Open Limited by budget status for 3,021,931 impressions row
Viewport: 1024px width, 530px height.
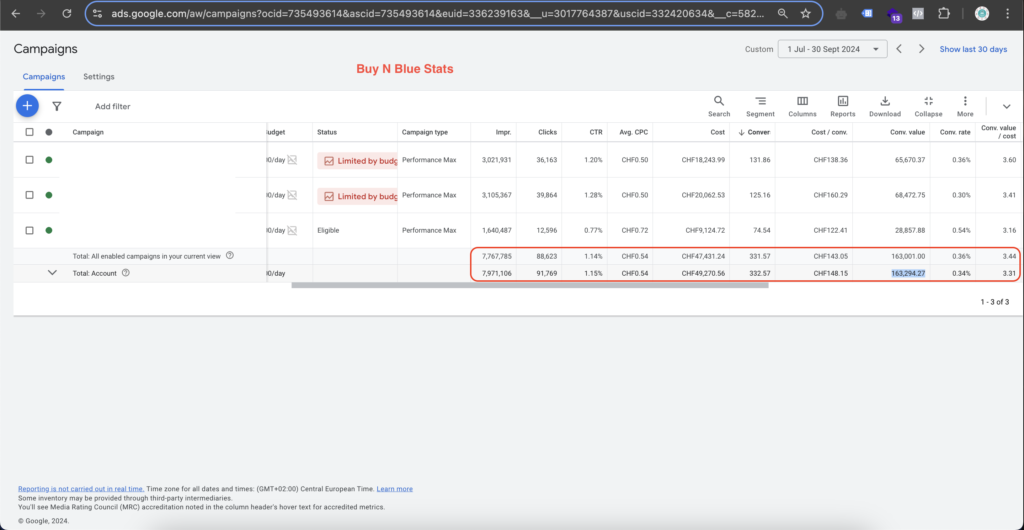click(x=357, y=160)
